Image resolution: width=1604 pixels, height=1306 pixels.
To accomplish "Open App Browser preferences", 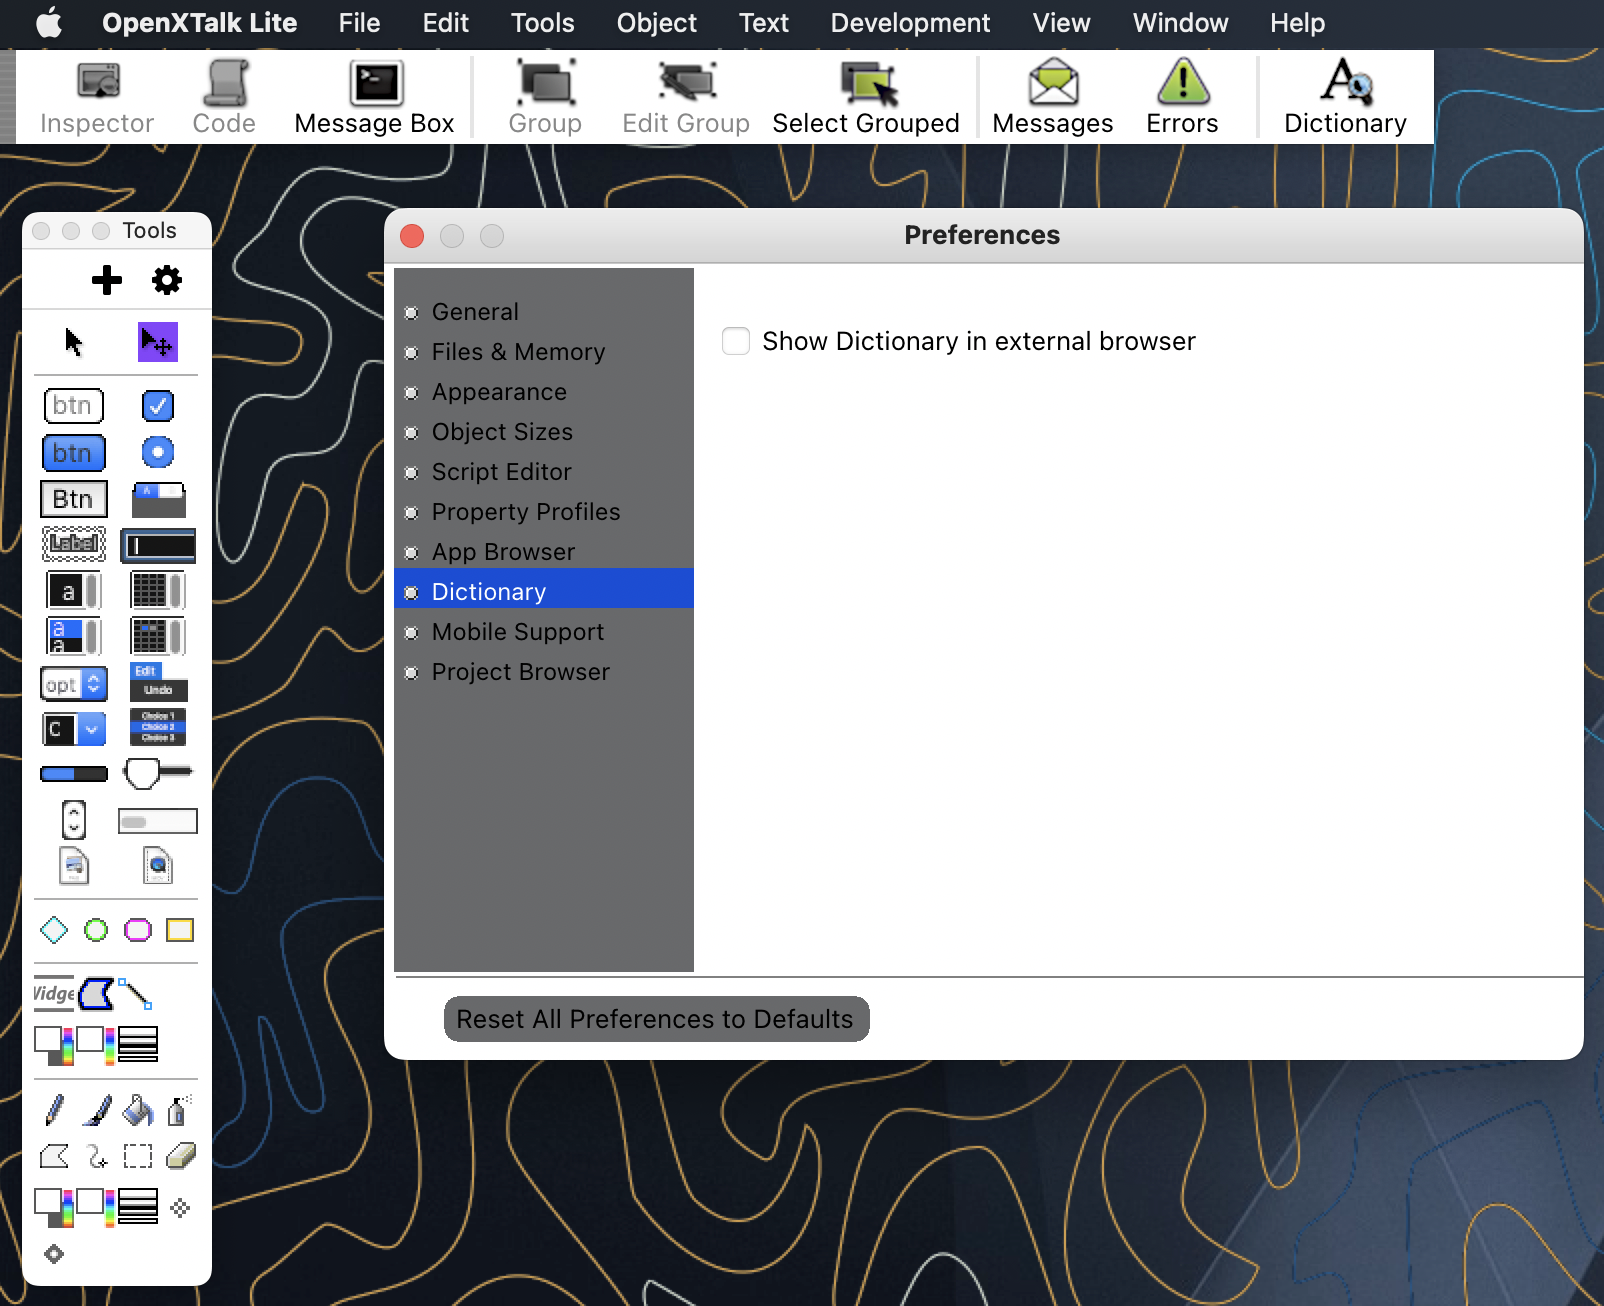I will [x=544, y=552].
